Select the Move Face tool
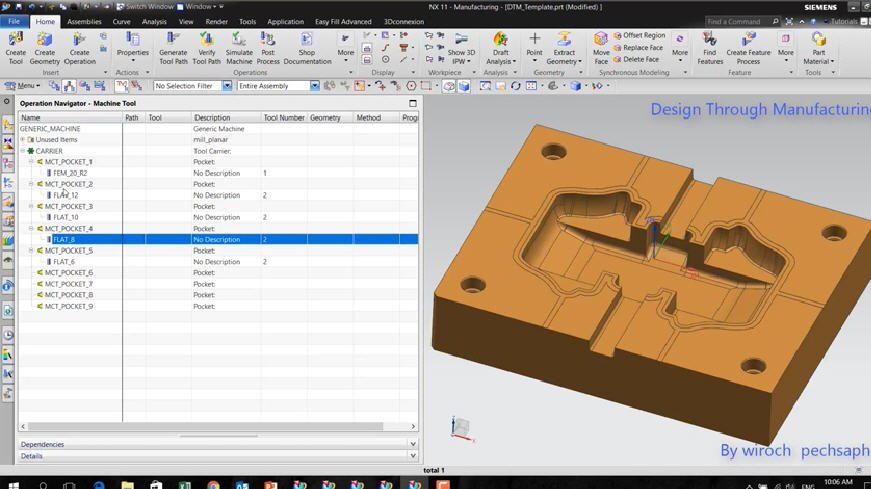 601,48
